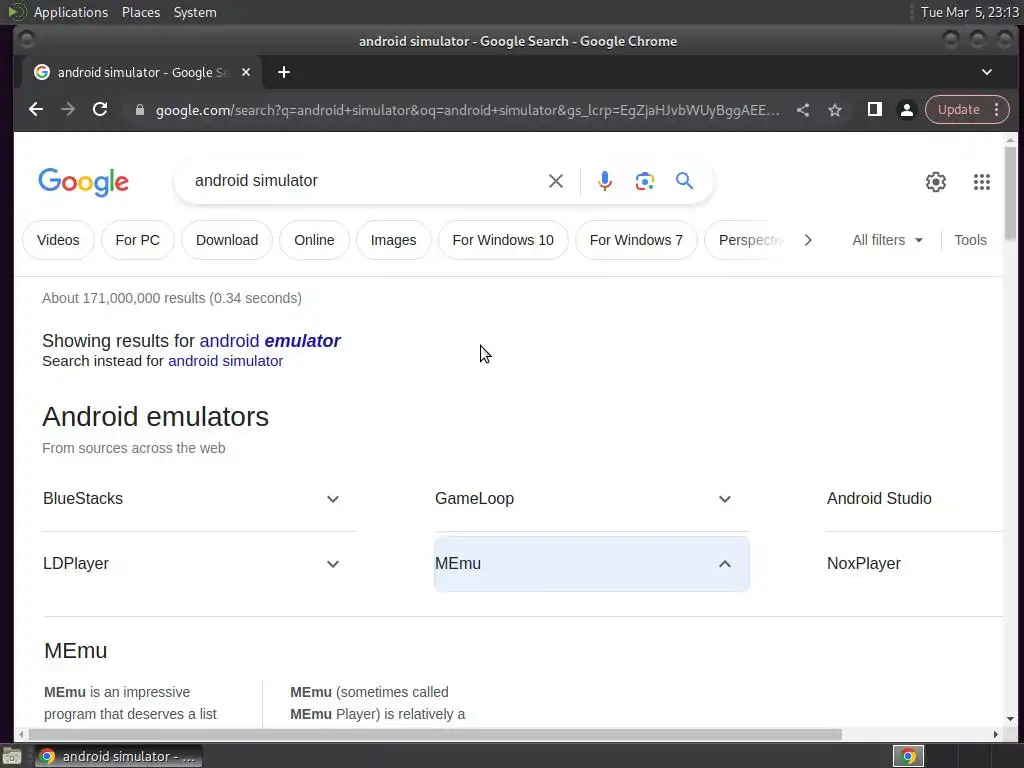Open a new tab with plus button

tap(283, 72)
